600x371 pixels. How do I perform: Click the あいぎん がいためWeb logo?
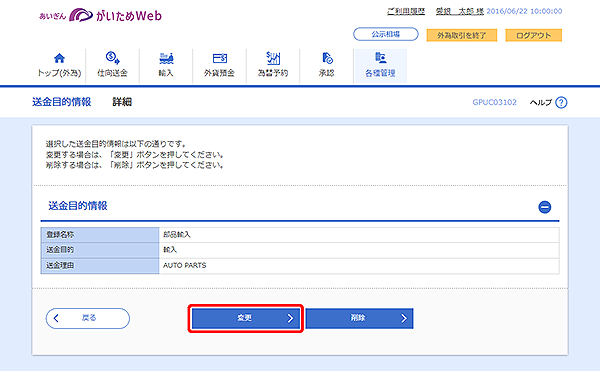100,15
